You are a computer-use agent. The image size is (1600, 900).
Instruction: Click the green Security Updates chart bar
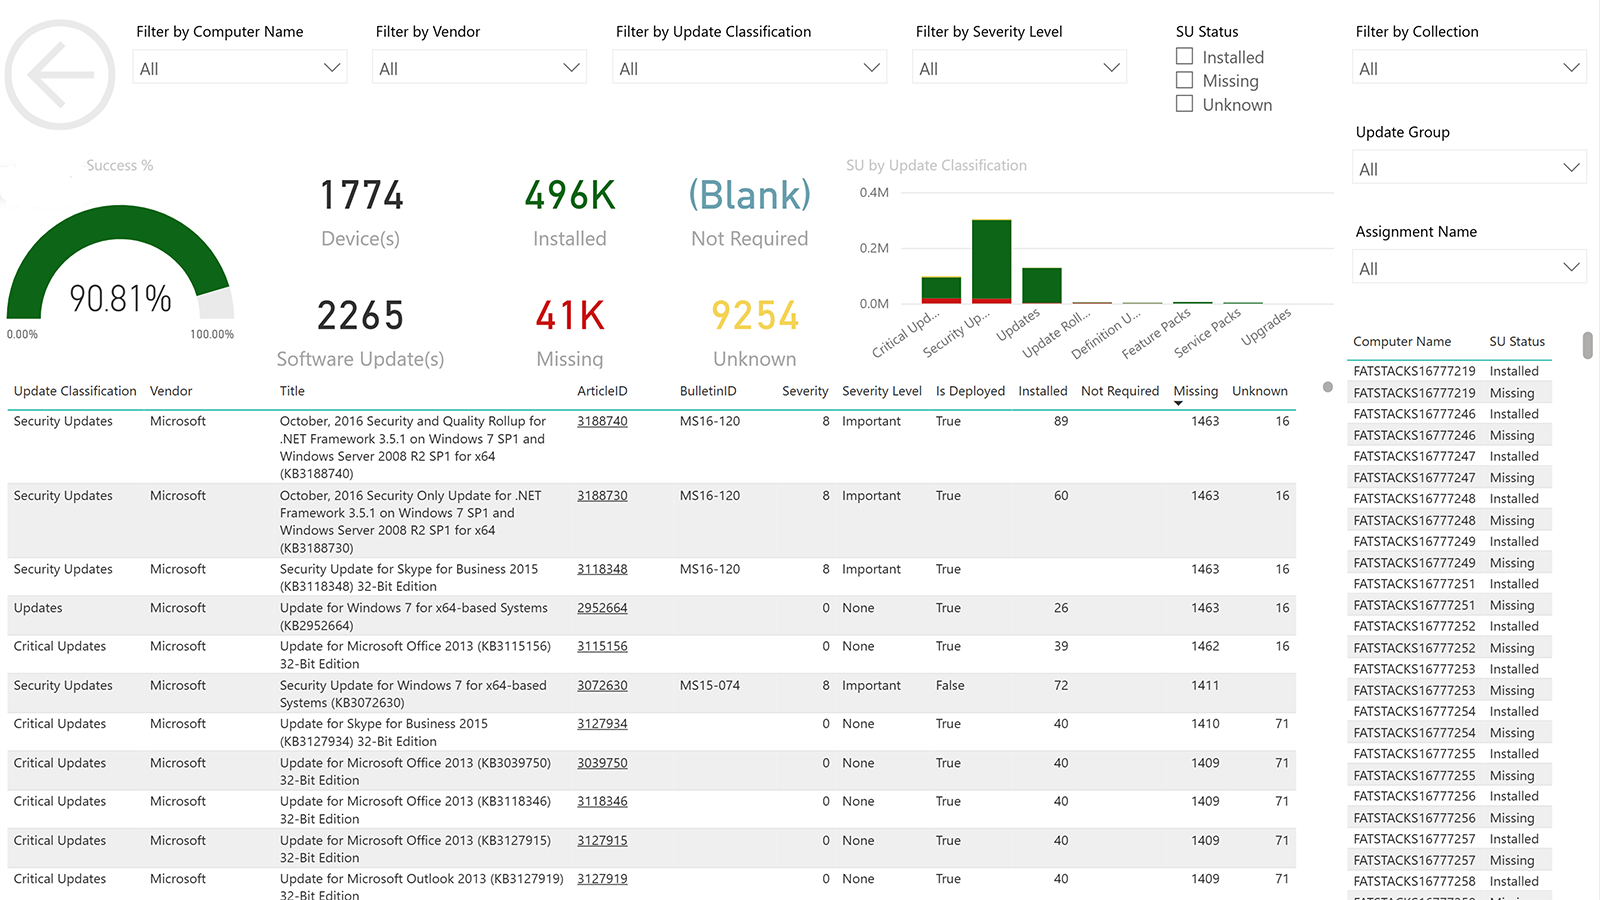point(991,259)
